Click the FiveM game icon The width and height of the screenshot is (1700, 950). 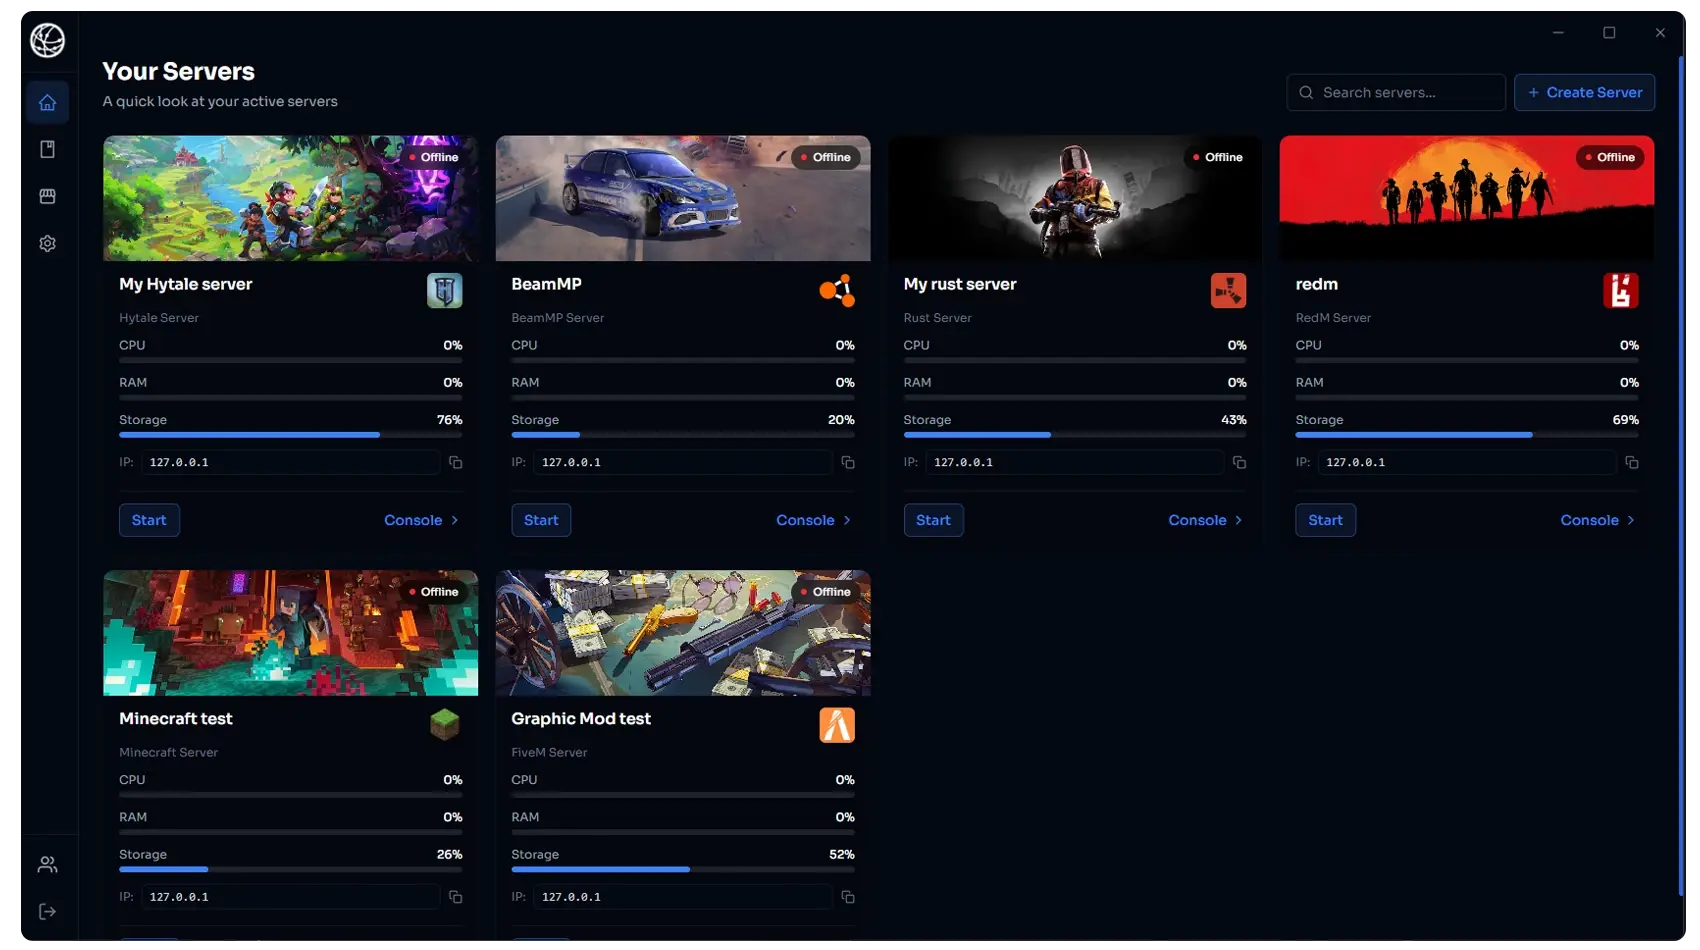click(837, 725)
